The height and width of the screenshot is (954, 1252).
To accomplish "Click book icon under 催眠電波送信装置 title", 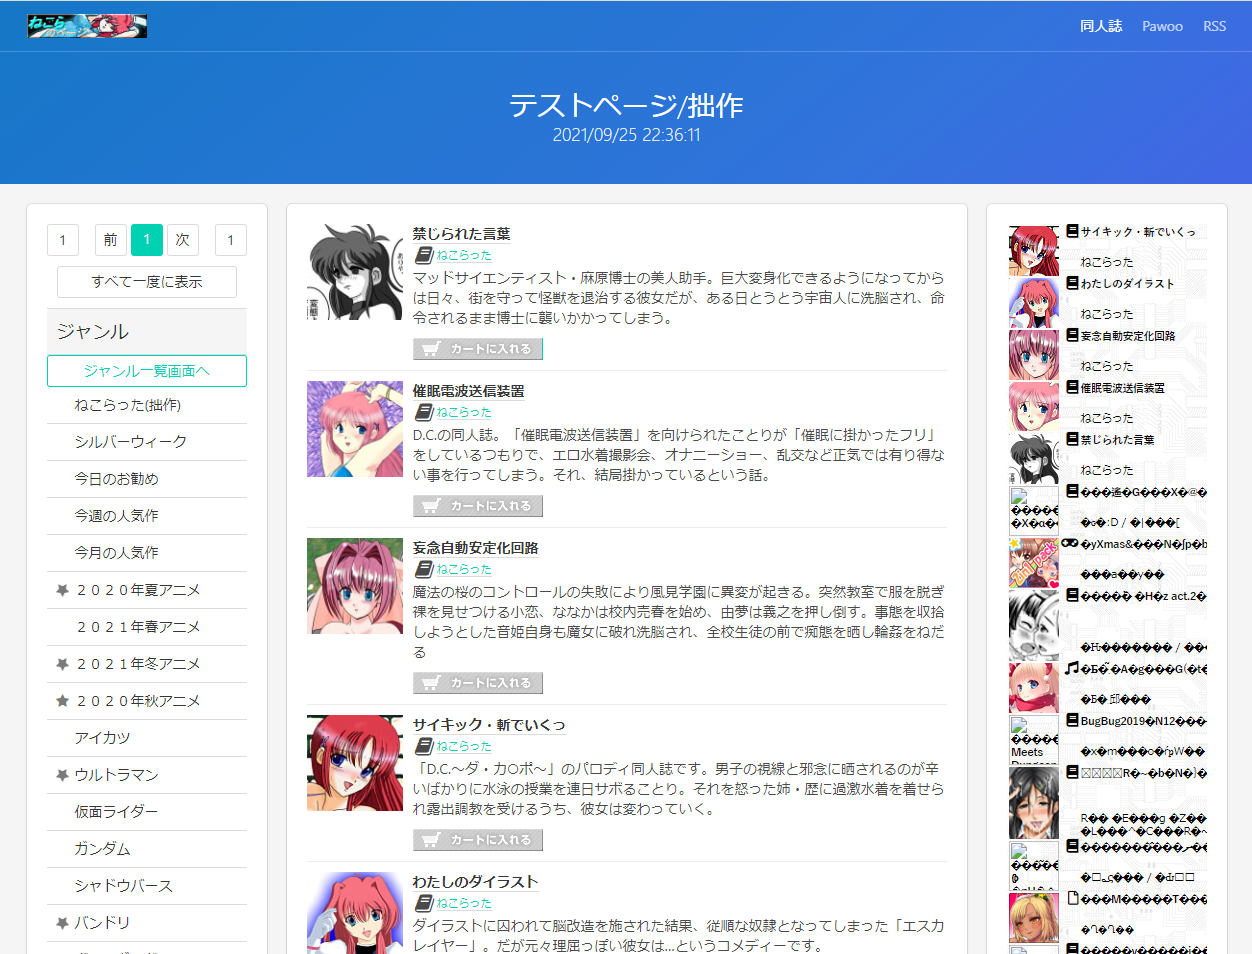I will click(x=424, y=412).
